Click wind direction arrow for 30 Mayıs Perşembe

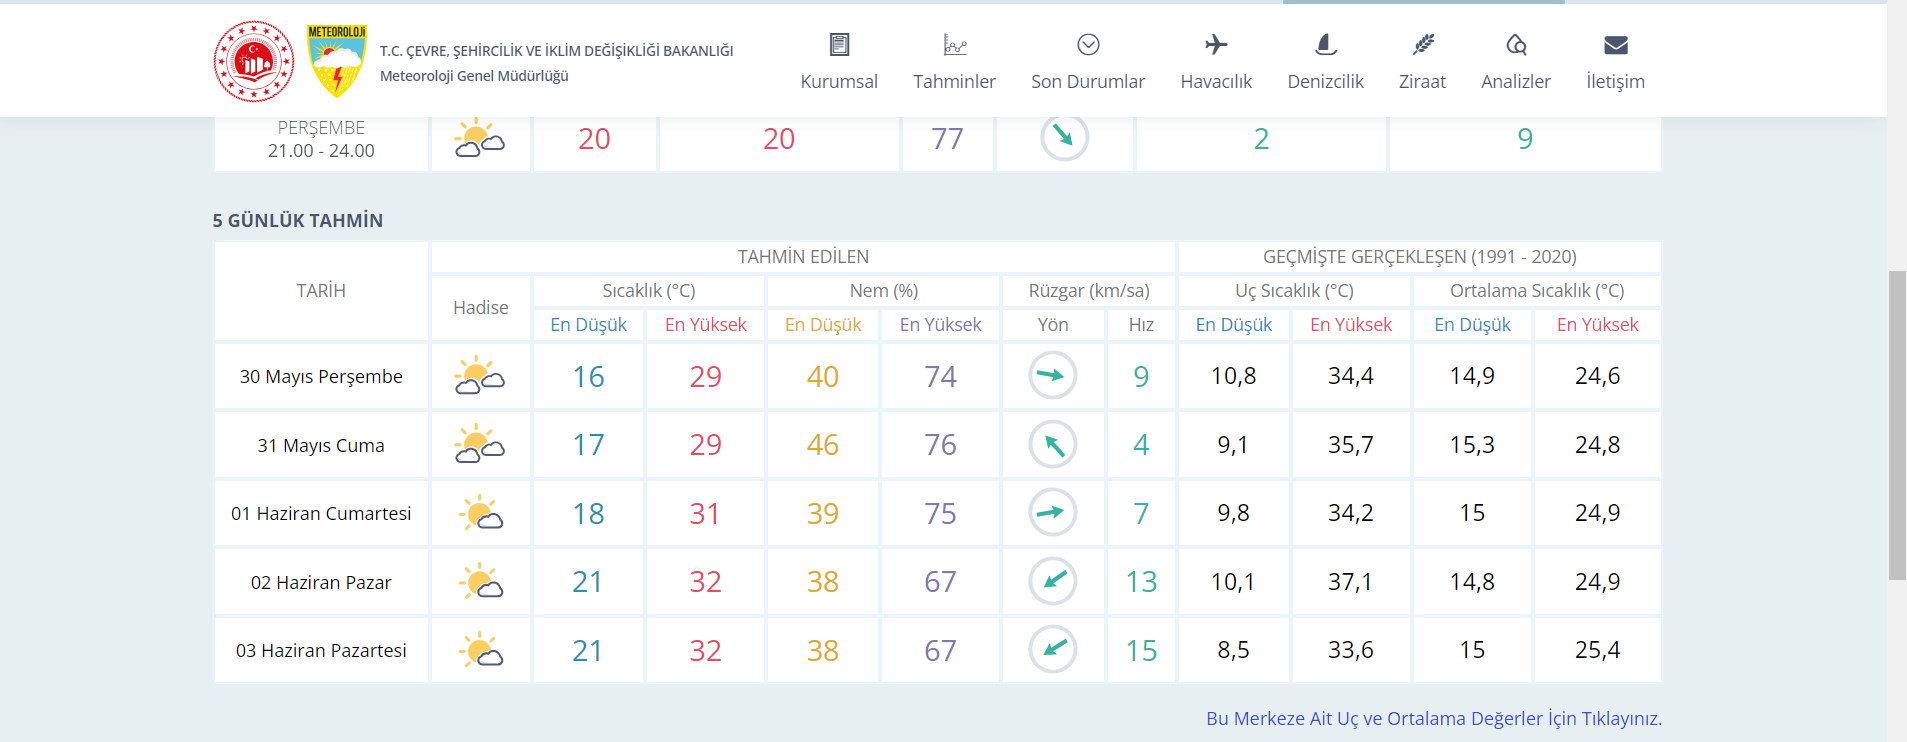click(1053, 376)
